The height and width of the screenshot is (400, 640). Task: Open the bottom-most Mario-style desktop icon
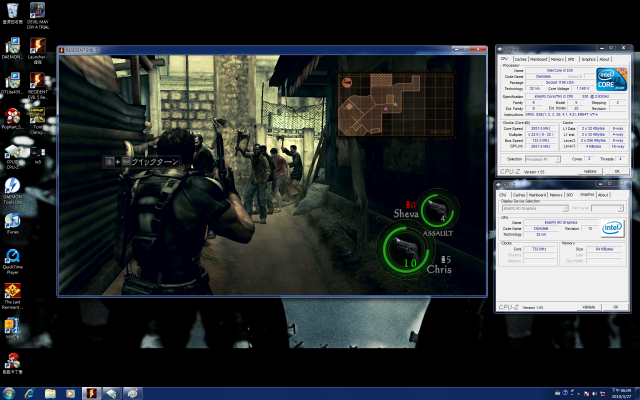(x=13, y=363)
